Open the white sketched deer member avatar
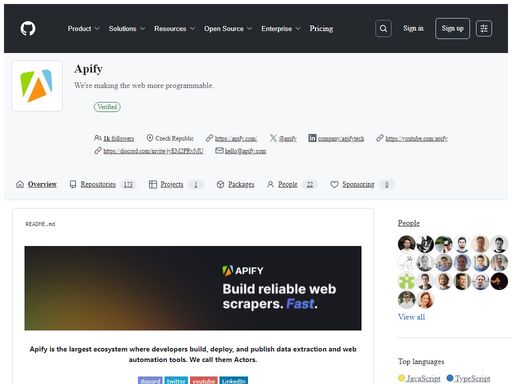 click(x=407, y=263)
